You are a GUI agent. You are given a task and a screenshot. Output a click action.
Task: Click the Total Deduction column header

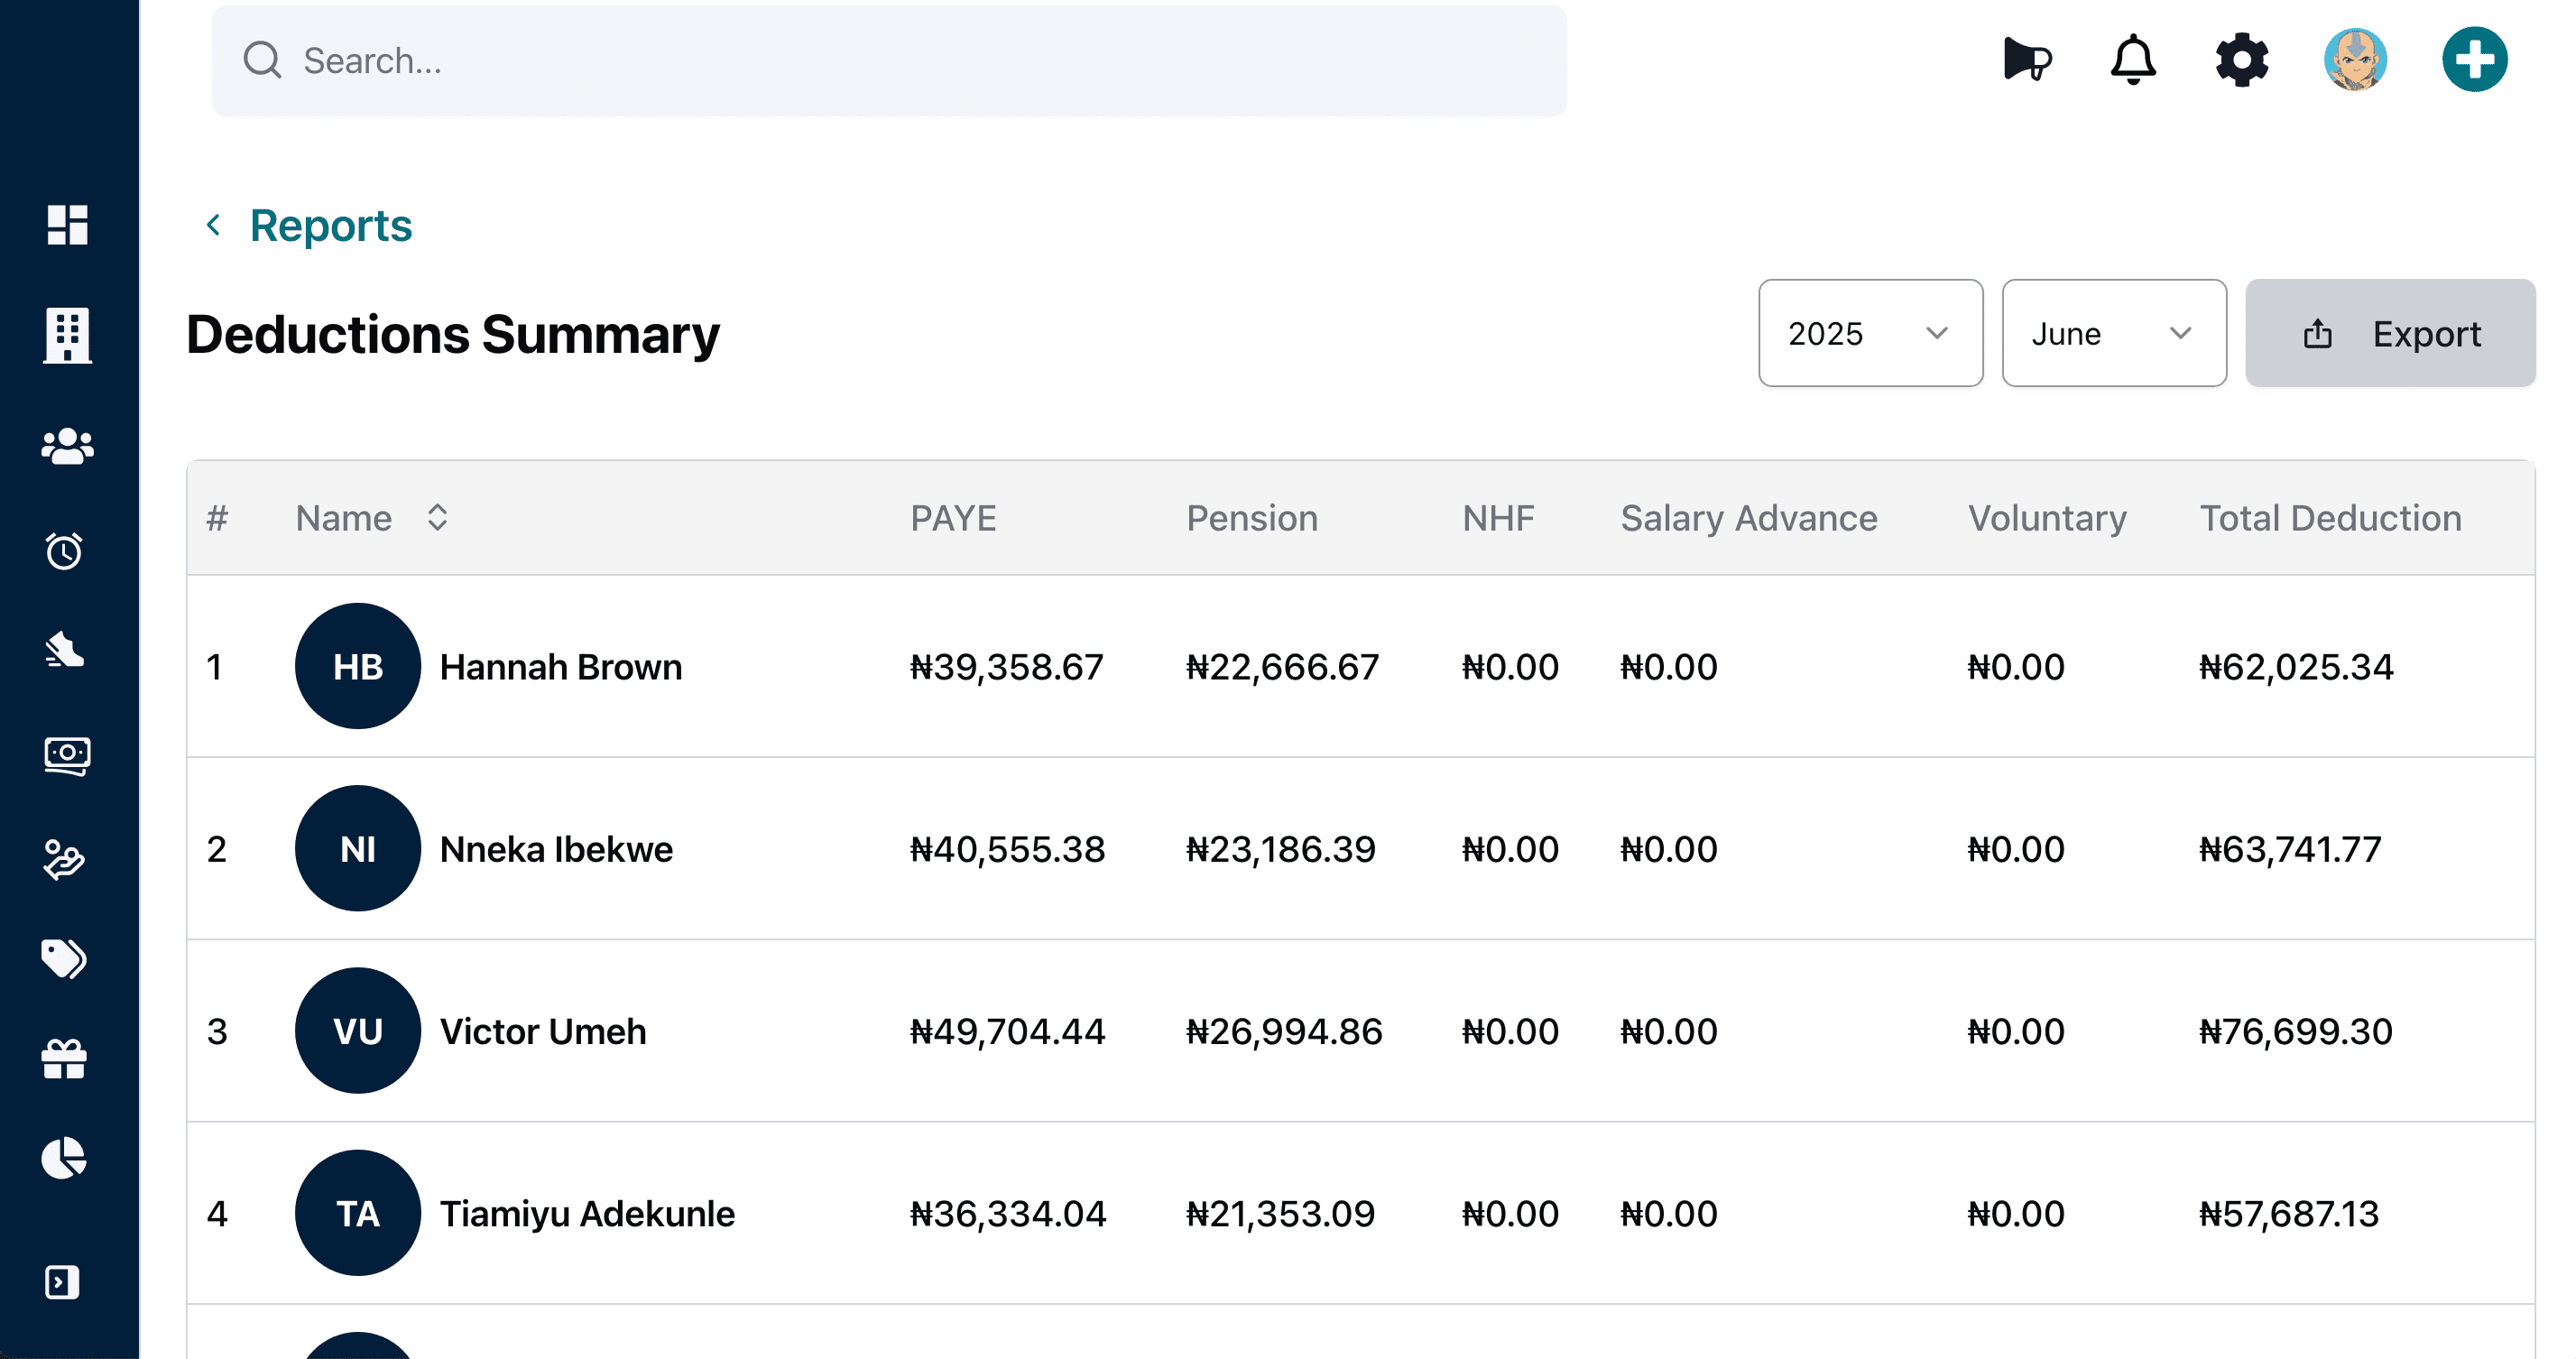pyautogui.click(x=2330, y=518)
